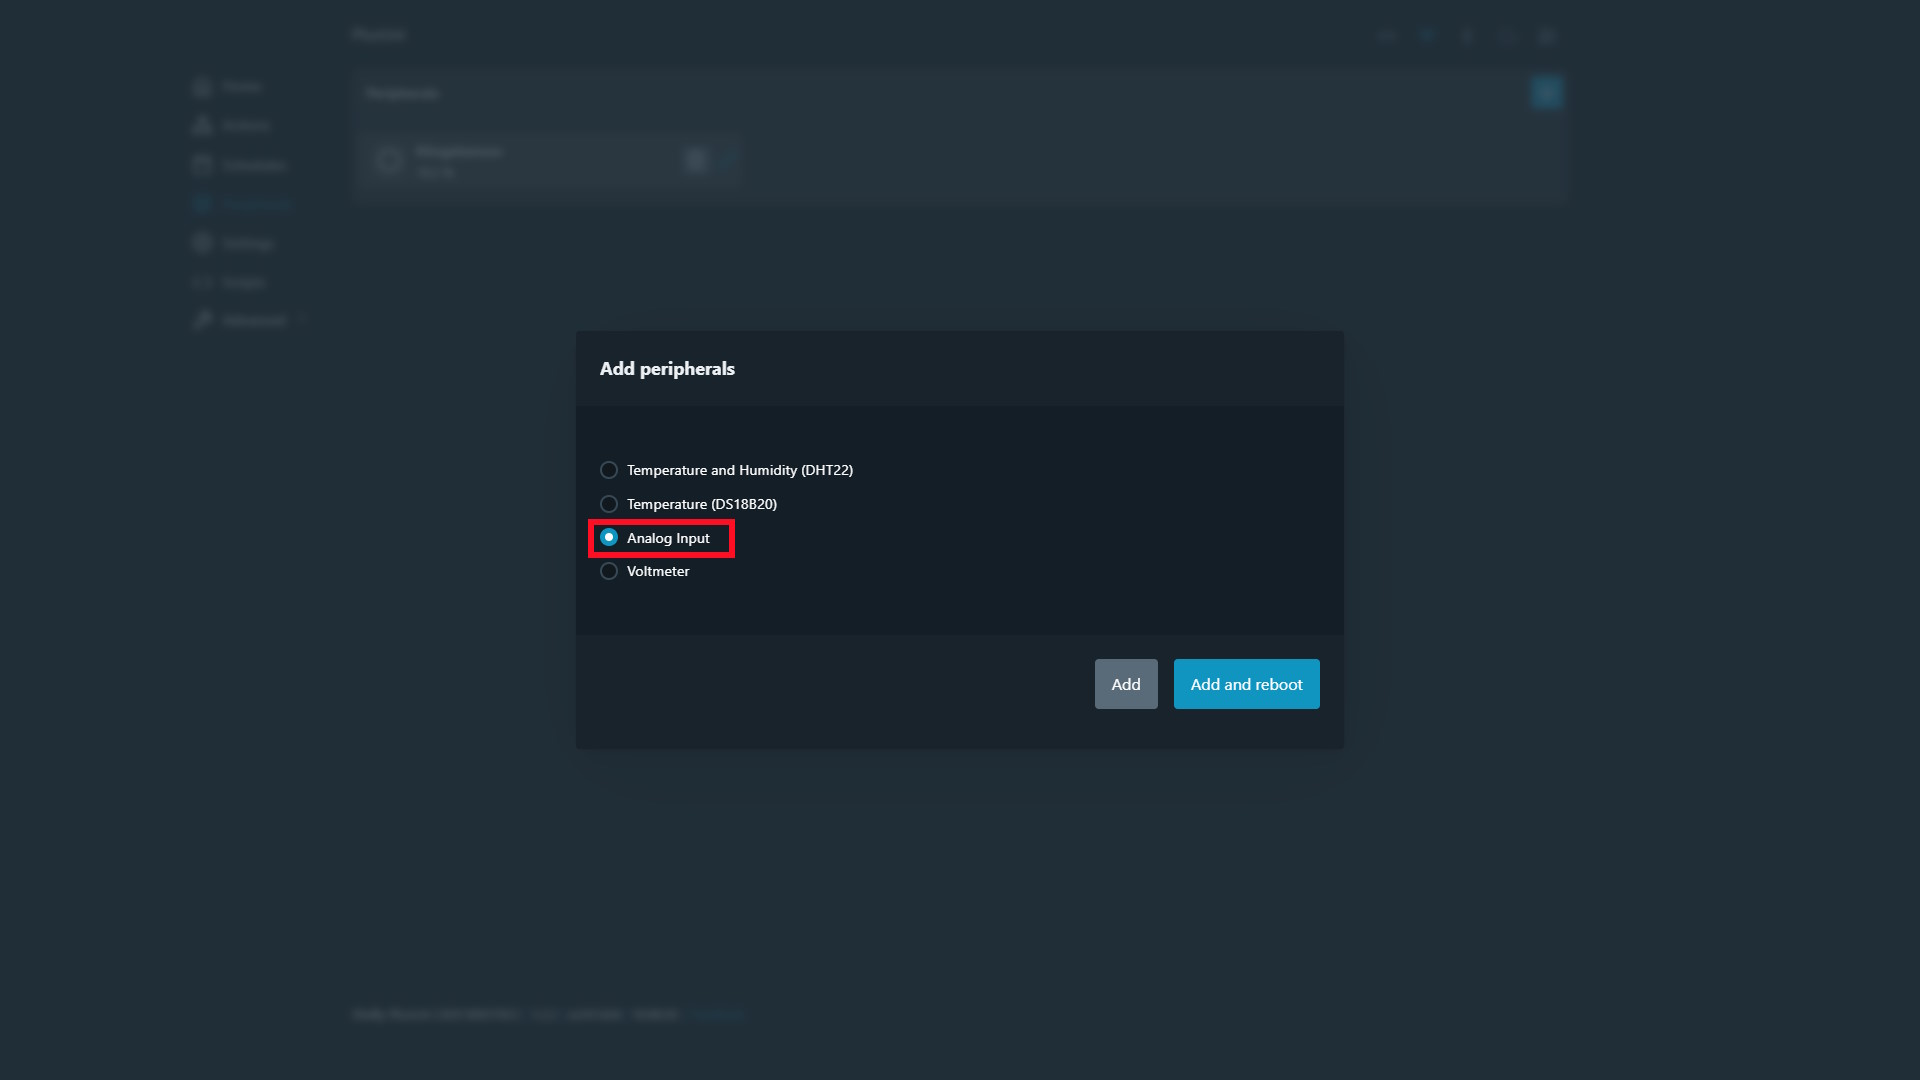The image size is (1920, 1080).
Task: Open Settings gear item in sidebar
Action: [246, 243]
